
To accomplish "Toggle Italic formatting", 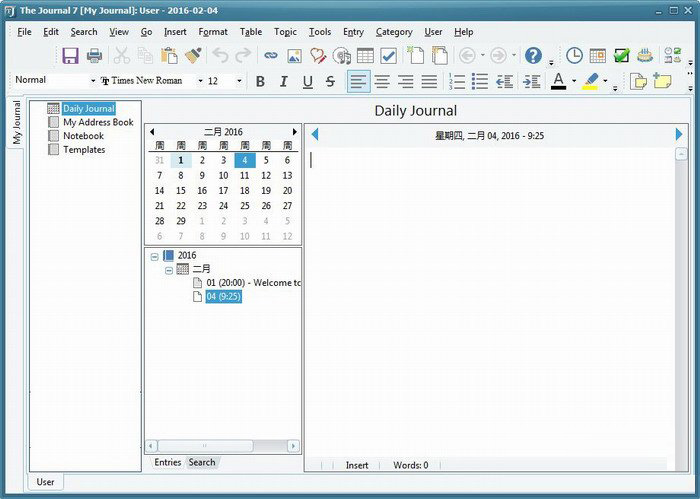I will click(283, 82).
